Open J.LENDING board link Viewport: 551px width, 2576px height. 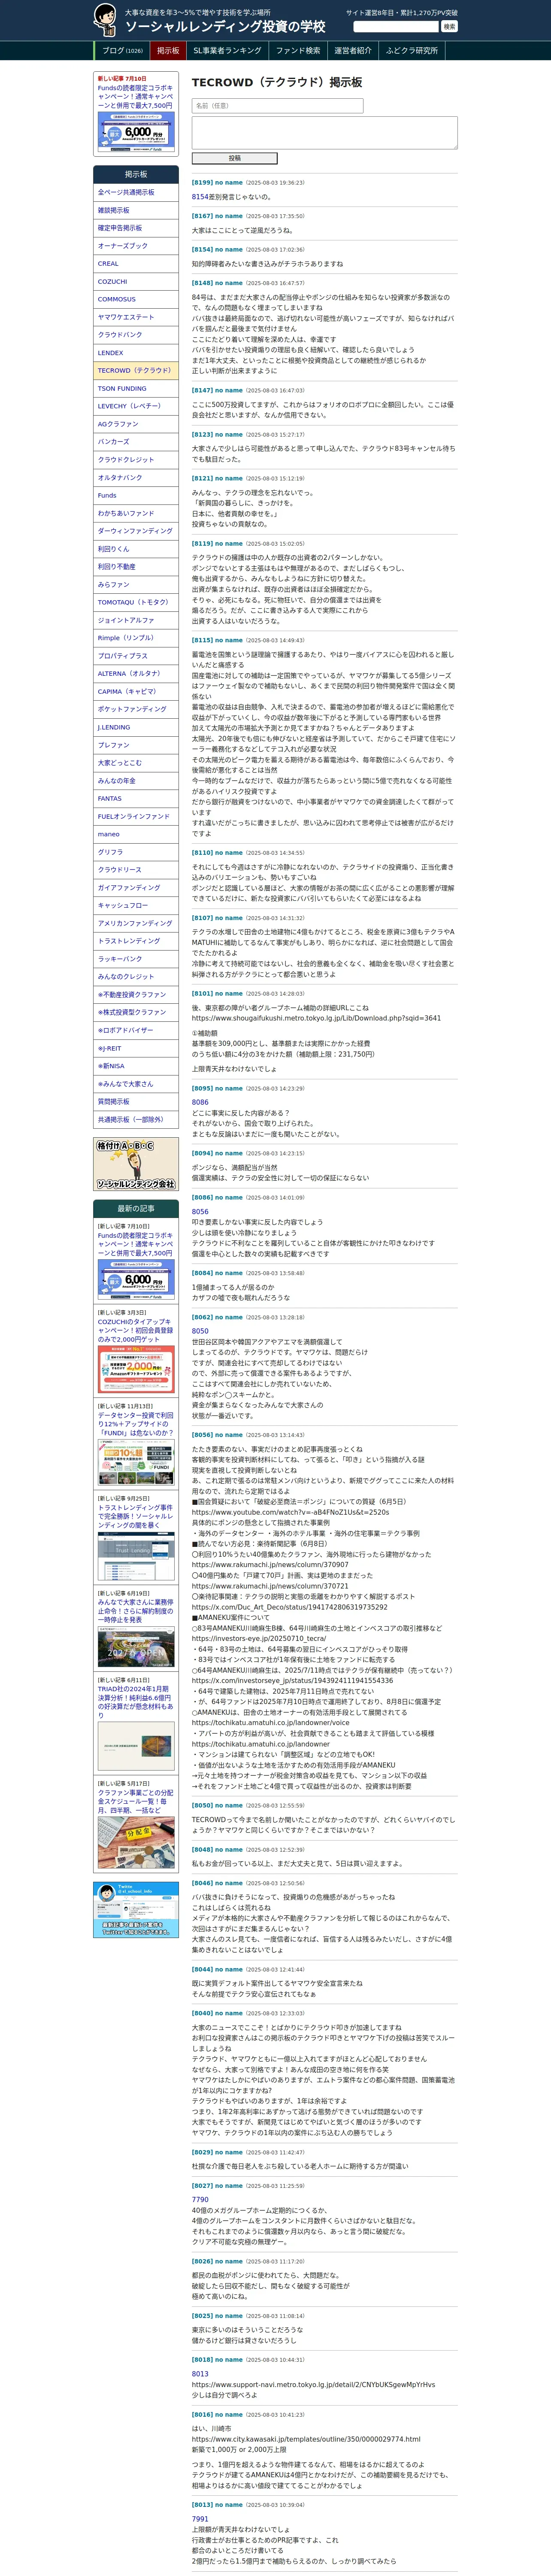click(136, 727)
